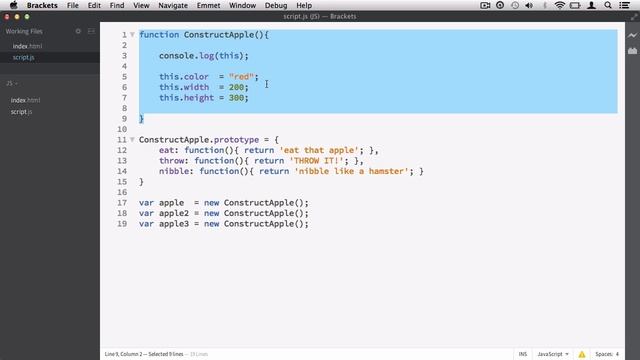Click the Live Preview lightning icon
Viewport: 640px width, 360px height.
632,36
